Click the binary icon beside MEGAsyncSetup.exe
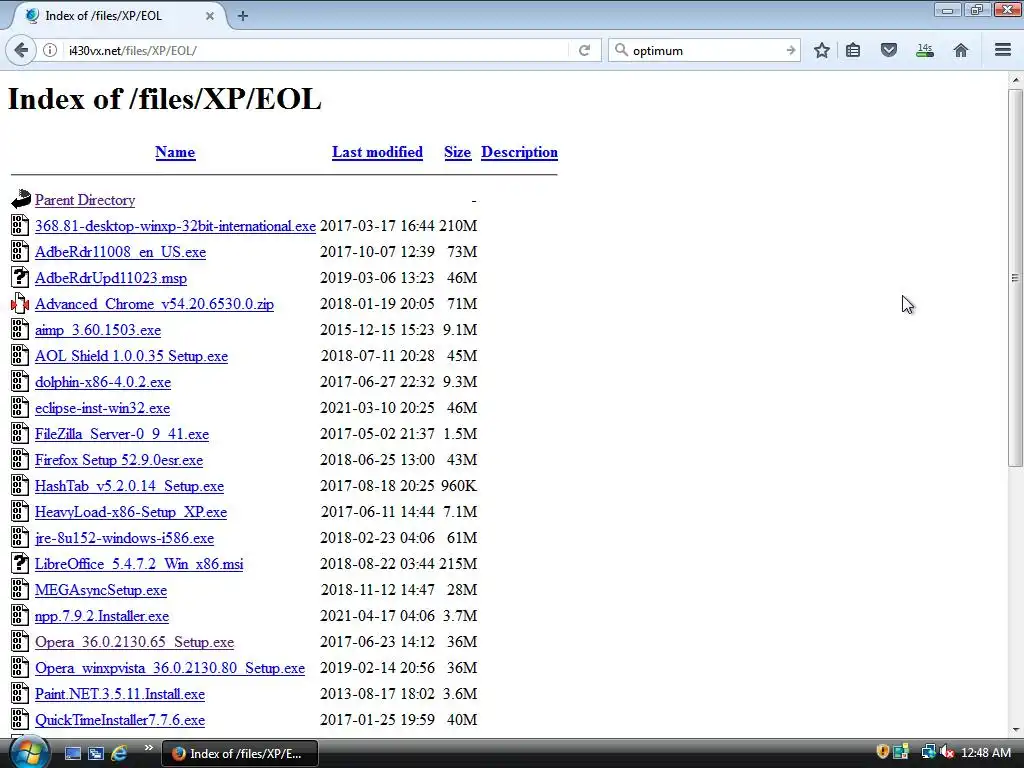Viewport: 1024px width, 768px height. coord(20,589)
